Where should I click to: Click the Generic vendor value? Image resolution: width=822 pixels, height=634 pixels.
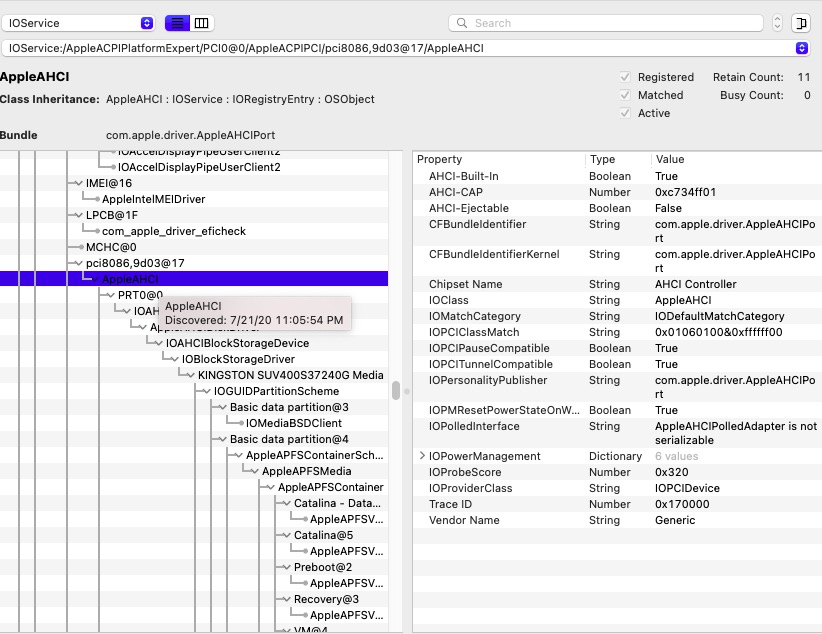click(x=675, y=520)
